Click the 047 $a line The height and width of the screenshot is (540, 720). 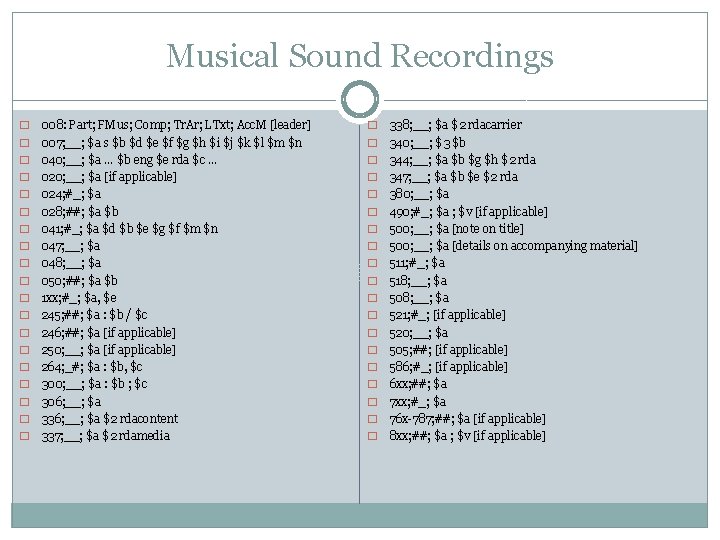point(71,246)
